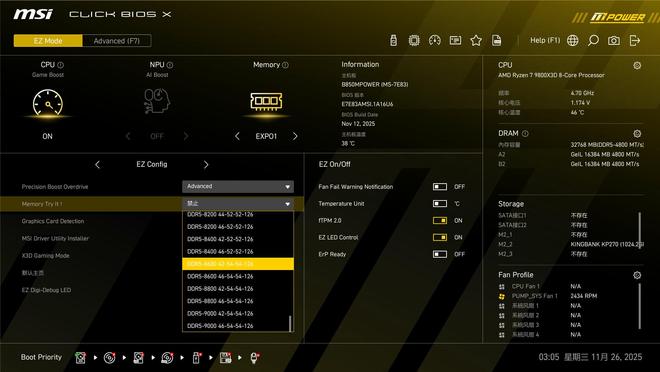The height and width of the screenshot is (372, 660).
Task: Click EZ Digi-Debug LED setting
Action: (x=46, y=290)
